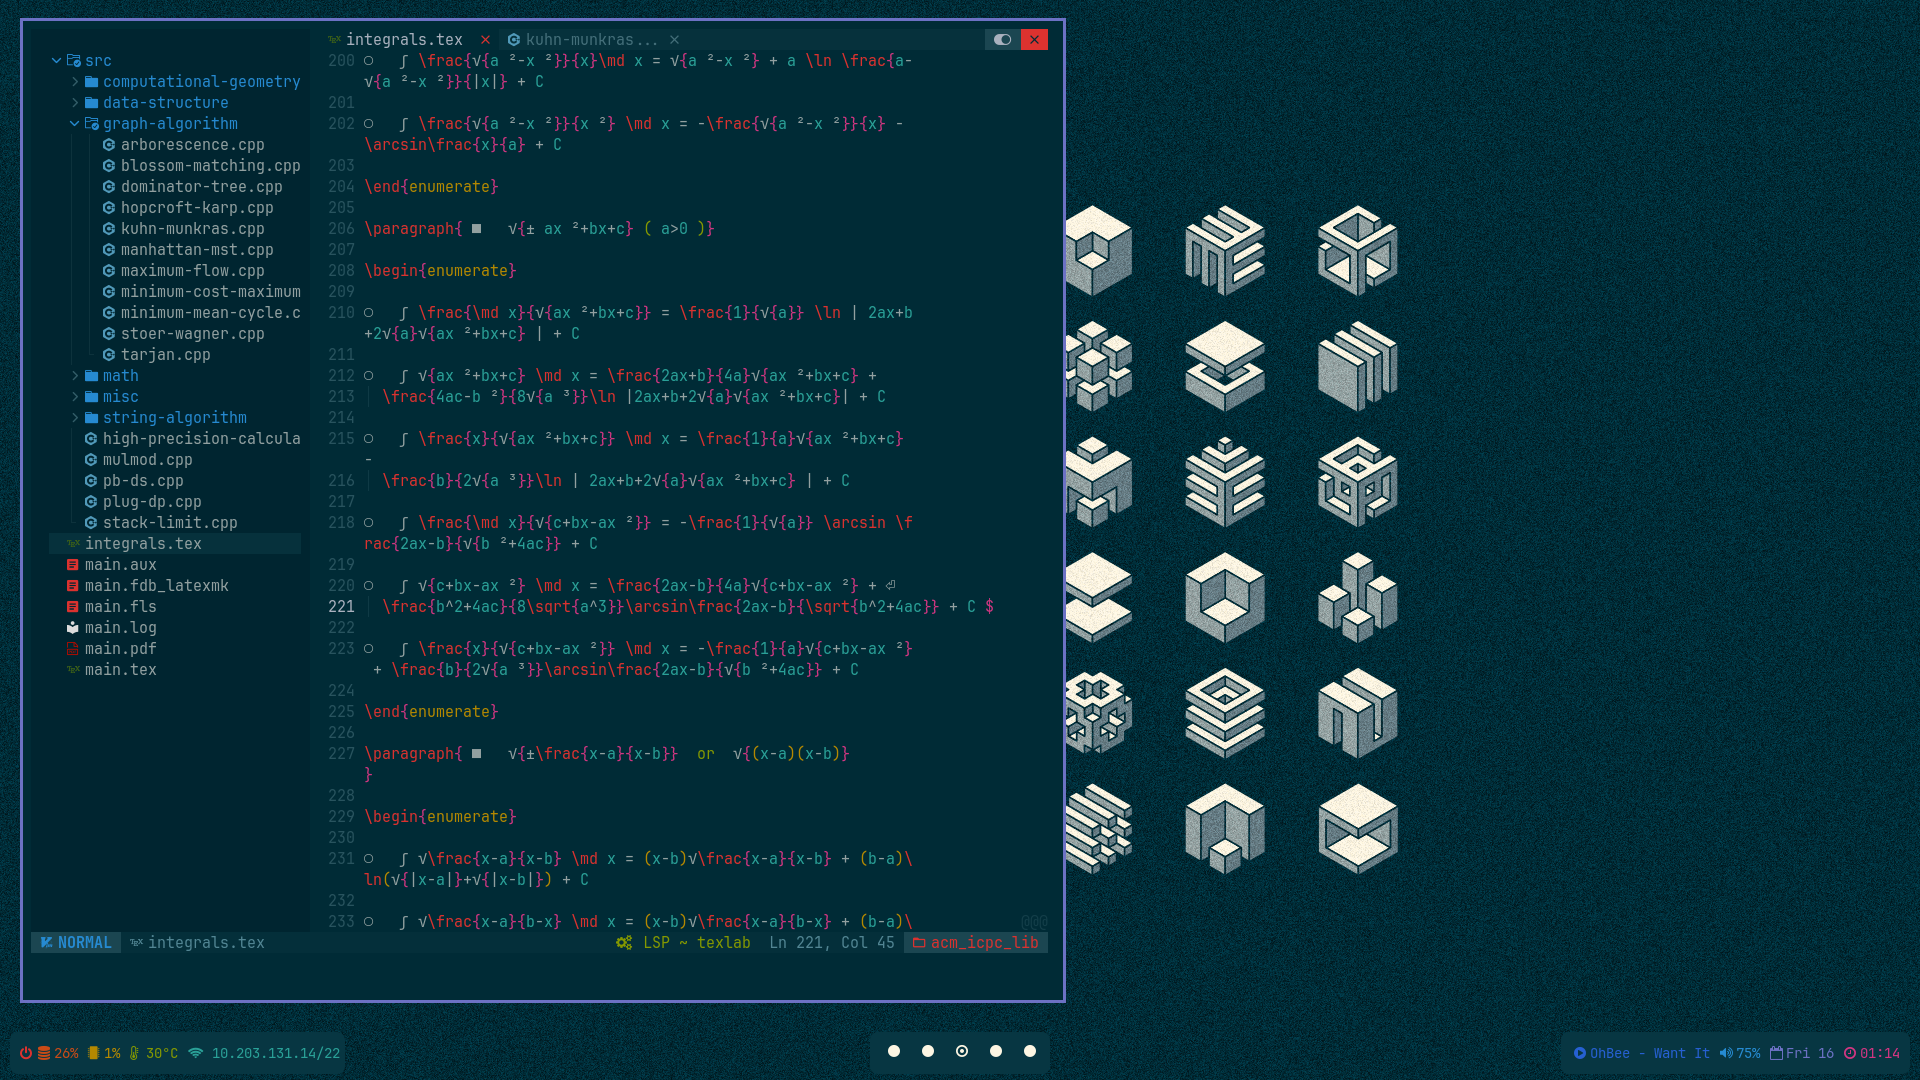Click the acm_icpc_lib directory label
Image resolution: width=1920 pixels, height=1080 pixels.
[985, 943]
